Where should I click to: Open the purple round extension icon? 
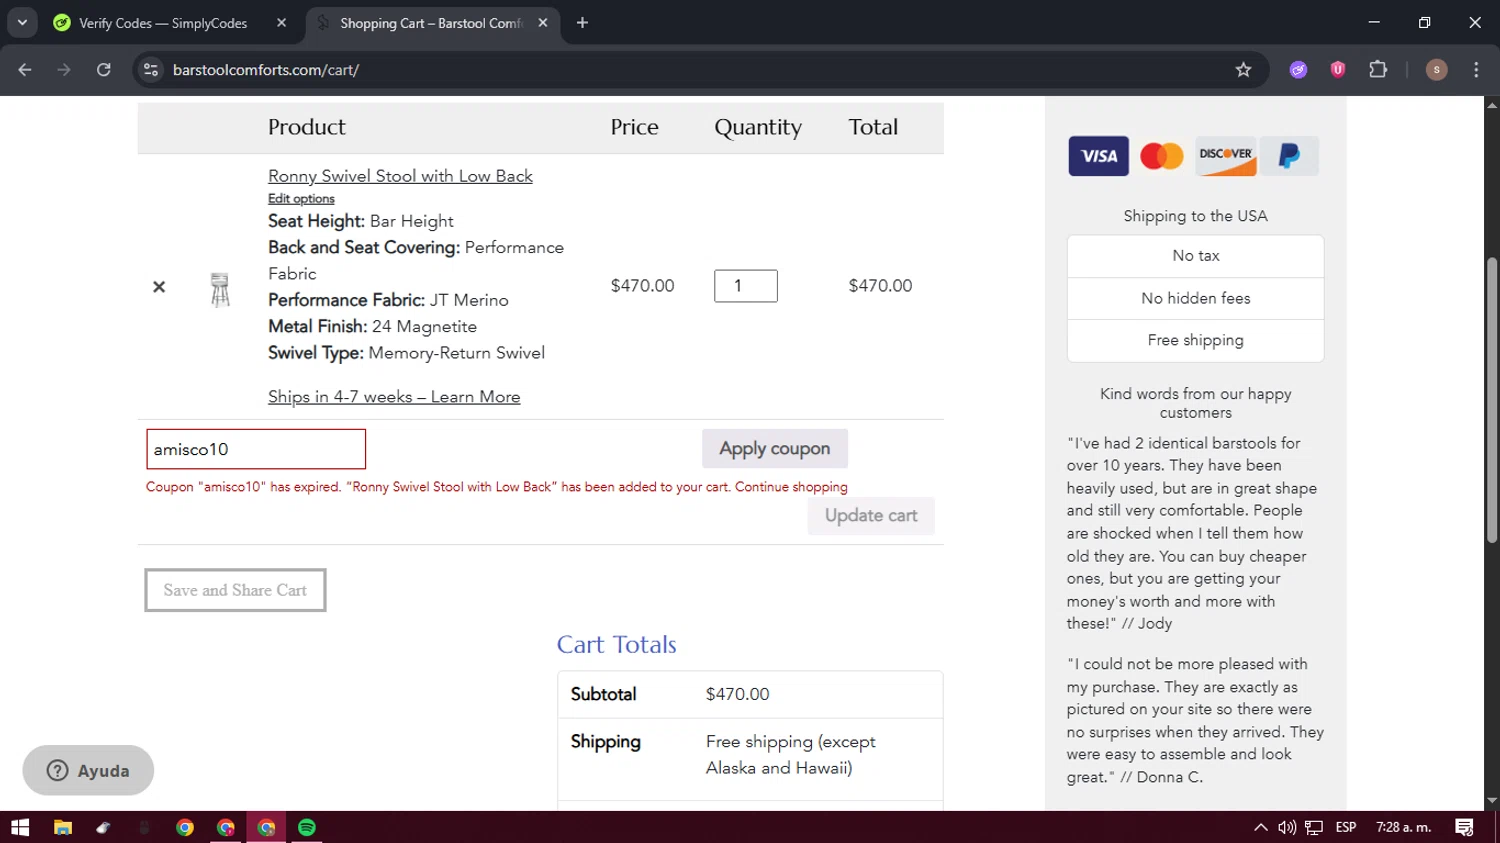(x=1298, y=70)
